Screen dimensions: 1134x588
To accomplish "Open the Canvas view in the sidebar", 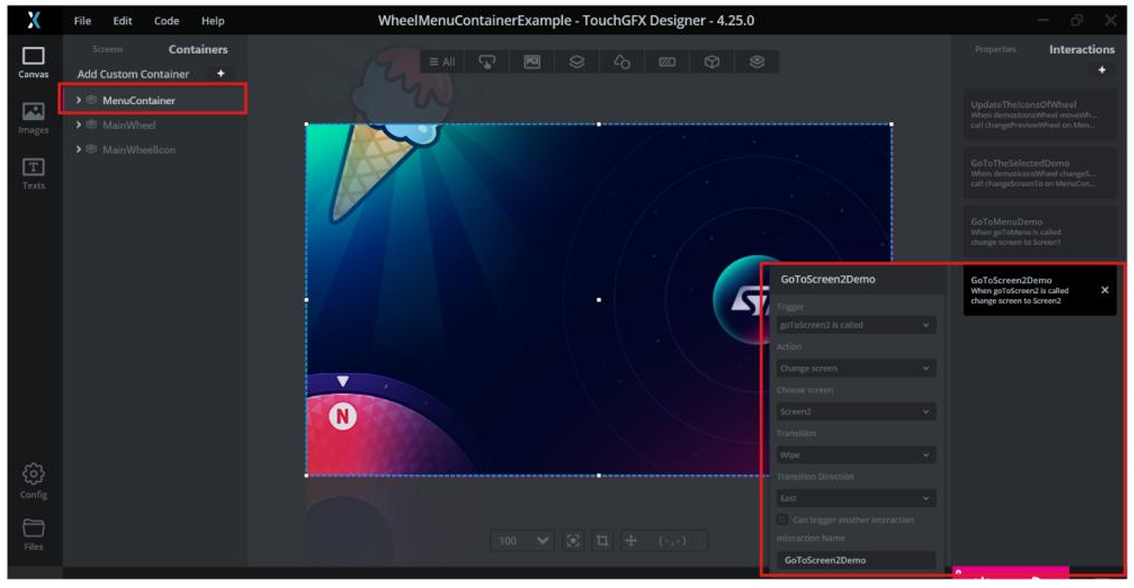I will (33, 63).
